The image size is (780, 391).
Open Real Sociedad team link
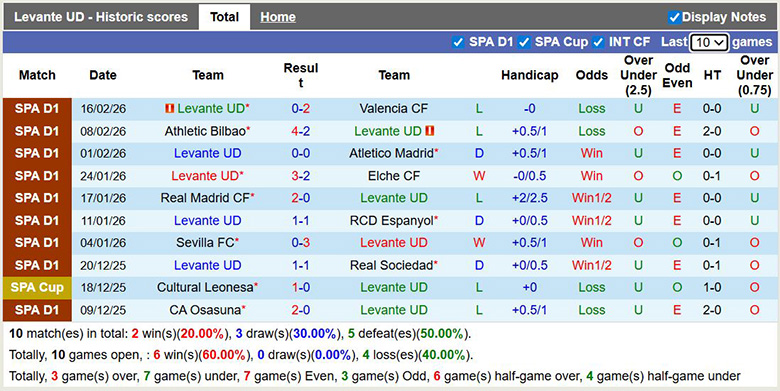coord(391,265)
